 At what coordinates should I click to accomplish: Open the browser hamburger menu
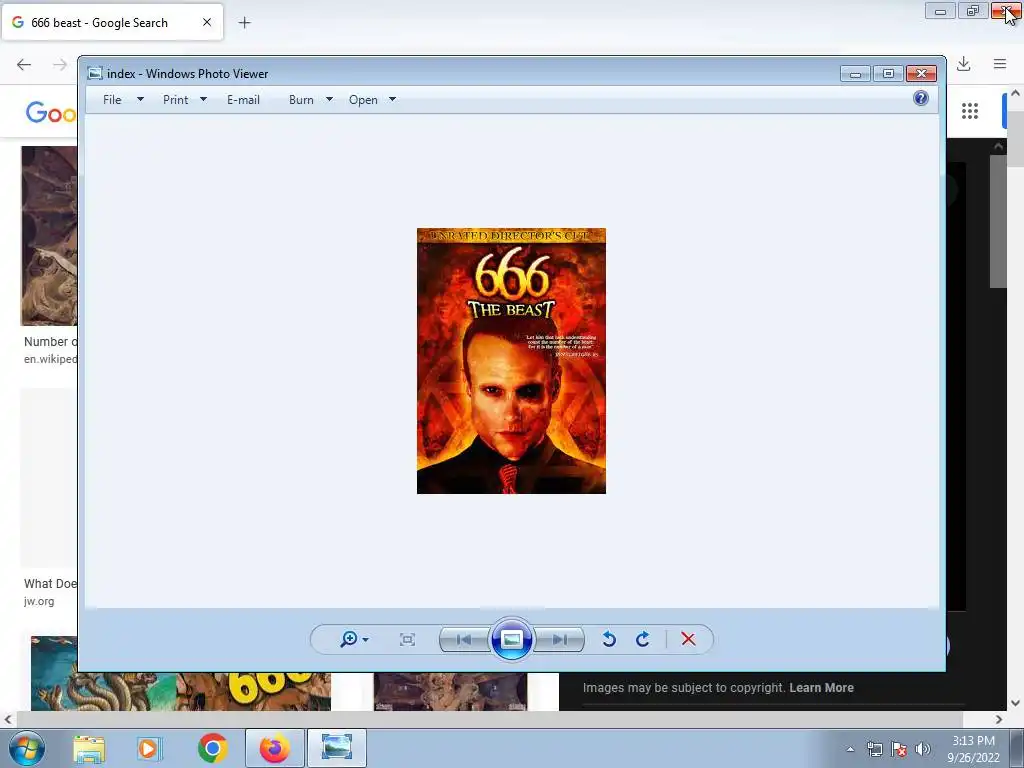1000,63
